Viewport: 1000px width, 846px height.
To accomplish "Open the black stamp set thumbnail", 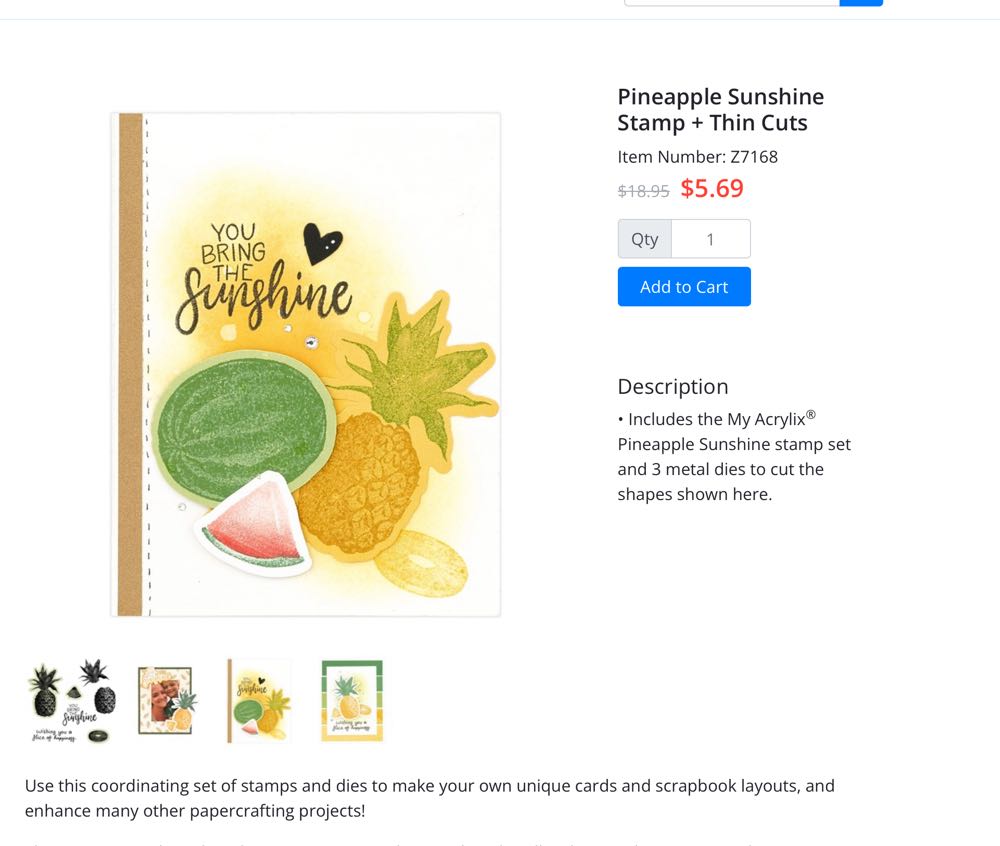I will pos(70,700).
